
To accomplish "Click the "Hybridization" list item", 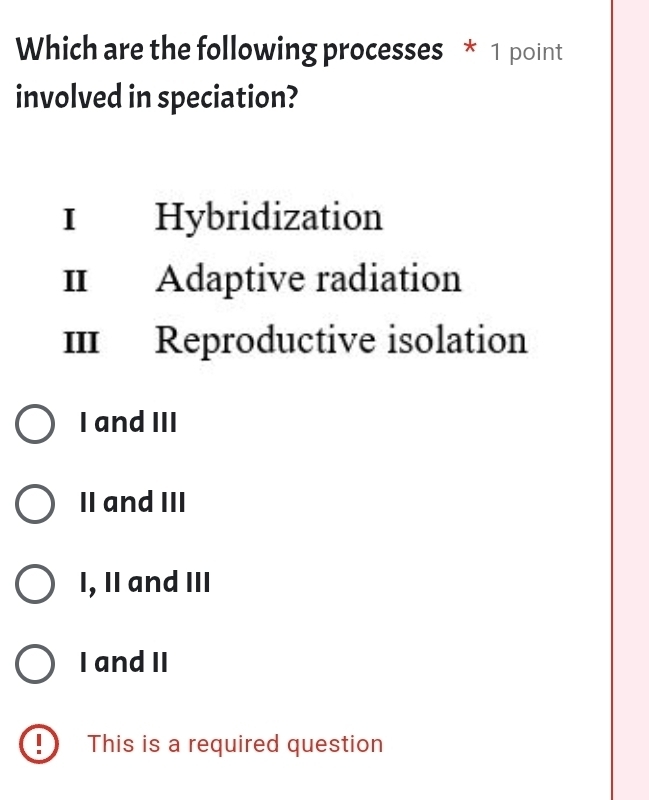I will point(269,218).
